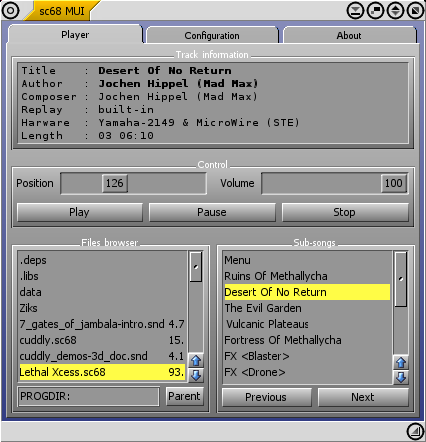Go to the Next sub-song
Screen dimensions: 426x442
click(x=363, y=397)
